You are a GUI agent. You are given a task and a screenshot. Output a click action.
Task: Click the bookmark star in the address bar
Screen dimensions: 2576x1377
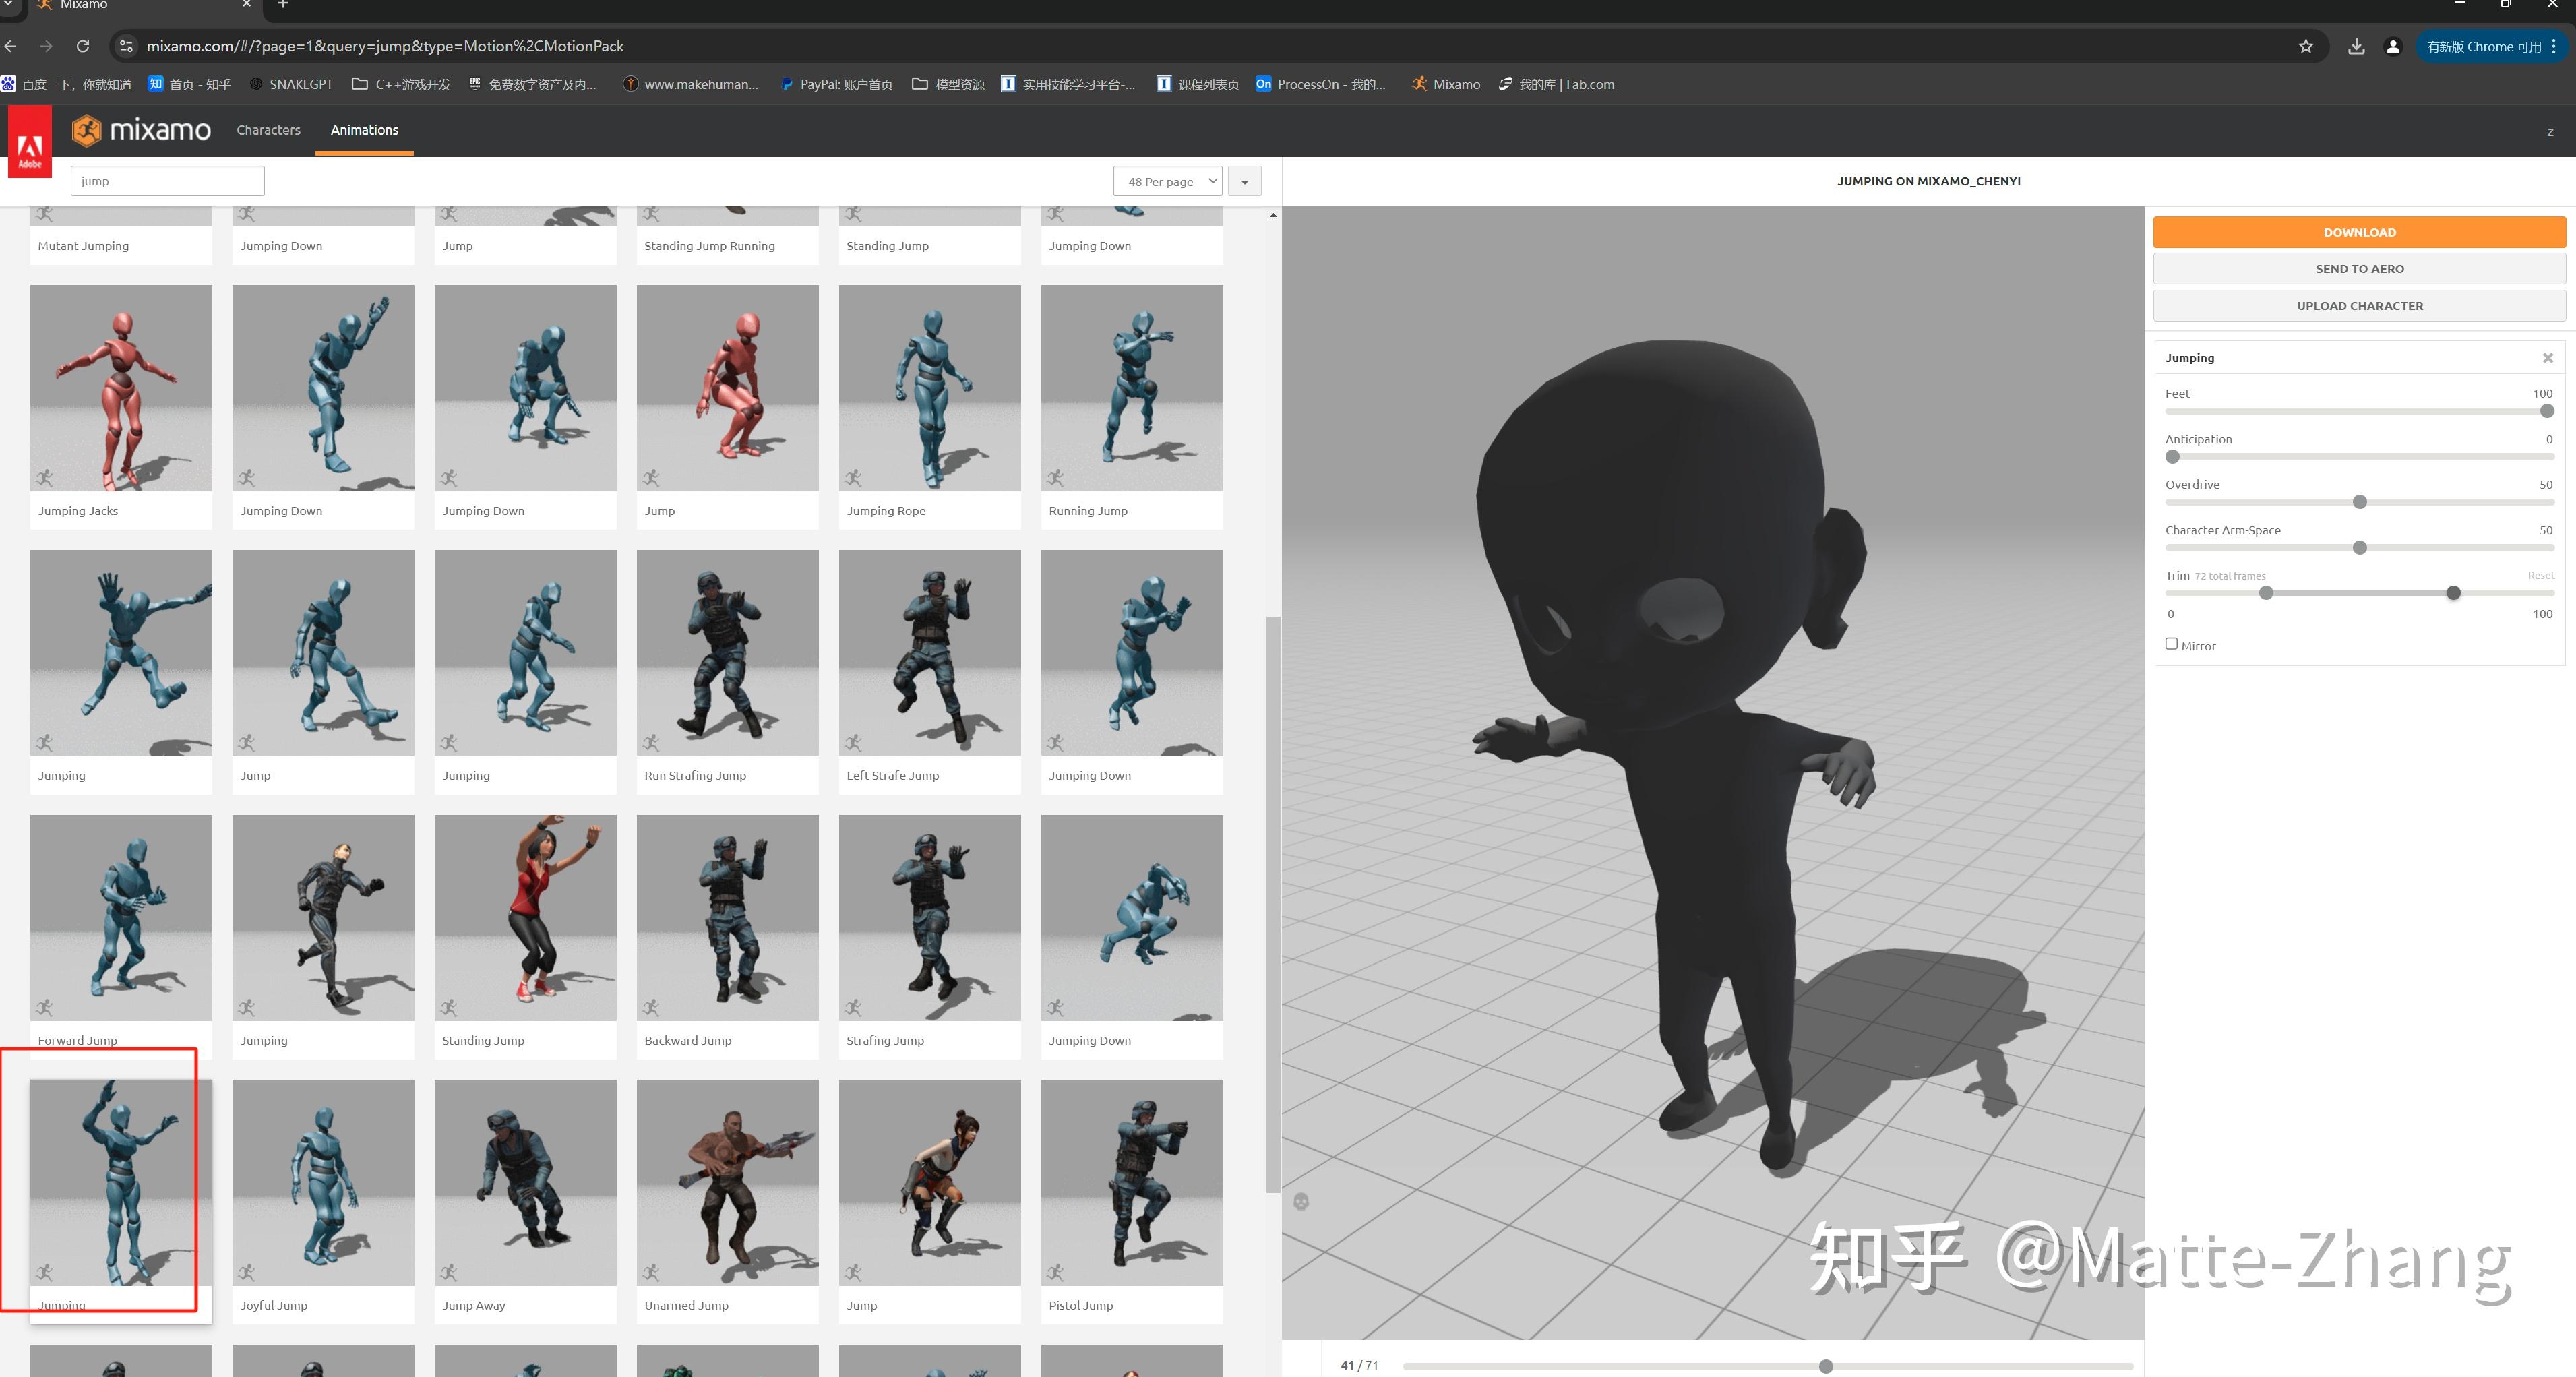pos(2306,46)
